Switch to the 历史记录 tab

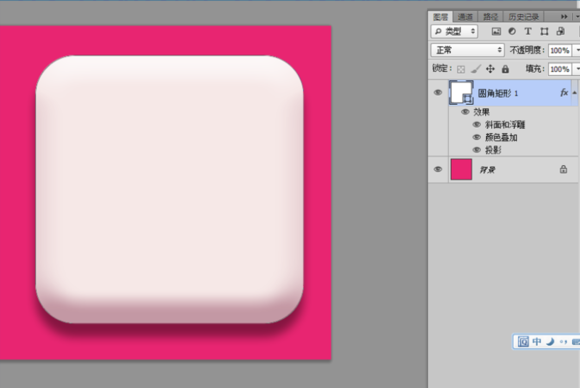tap(523, 17)
